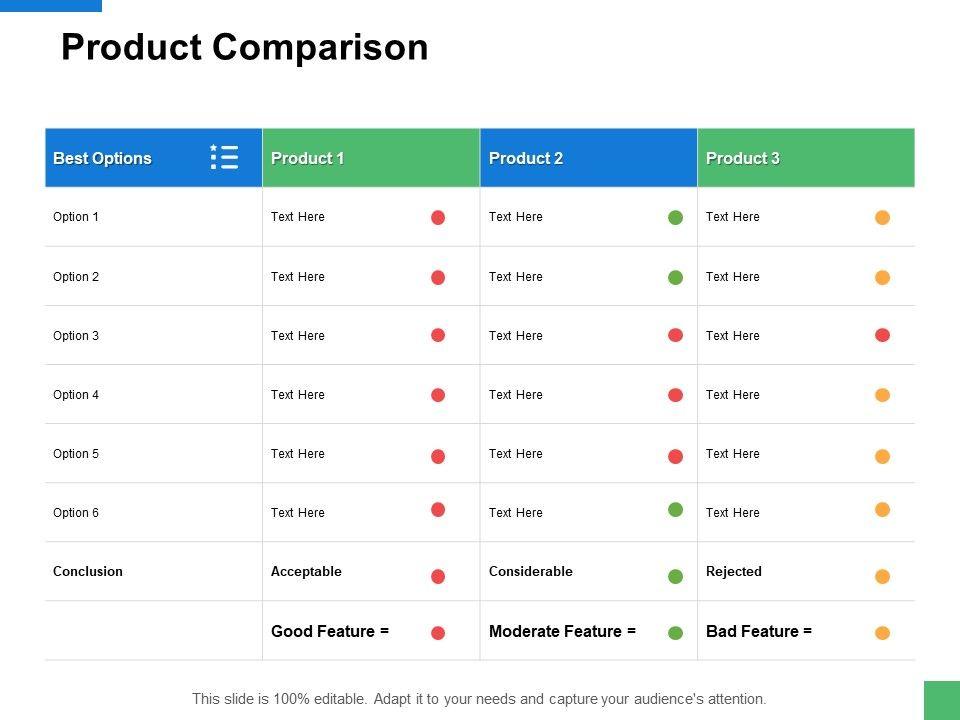Image resolution: width=960 pixels, height=720 pixels.
Task: Click the red dot in Product 1 Option 1
Action: [438, 217]
